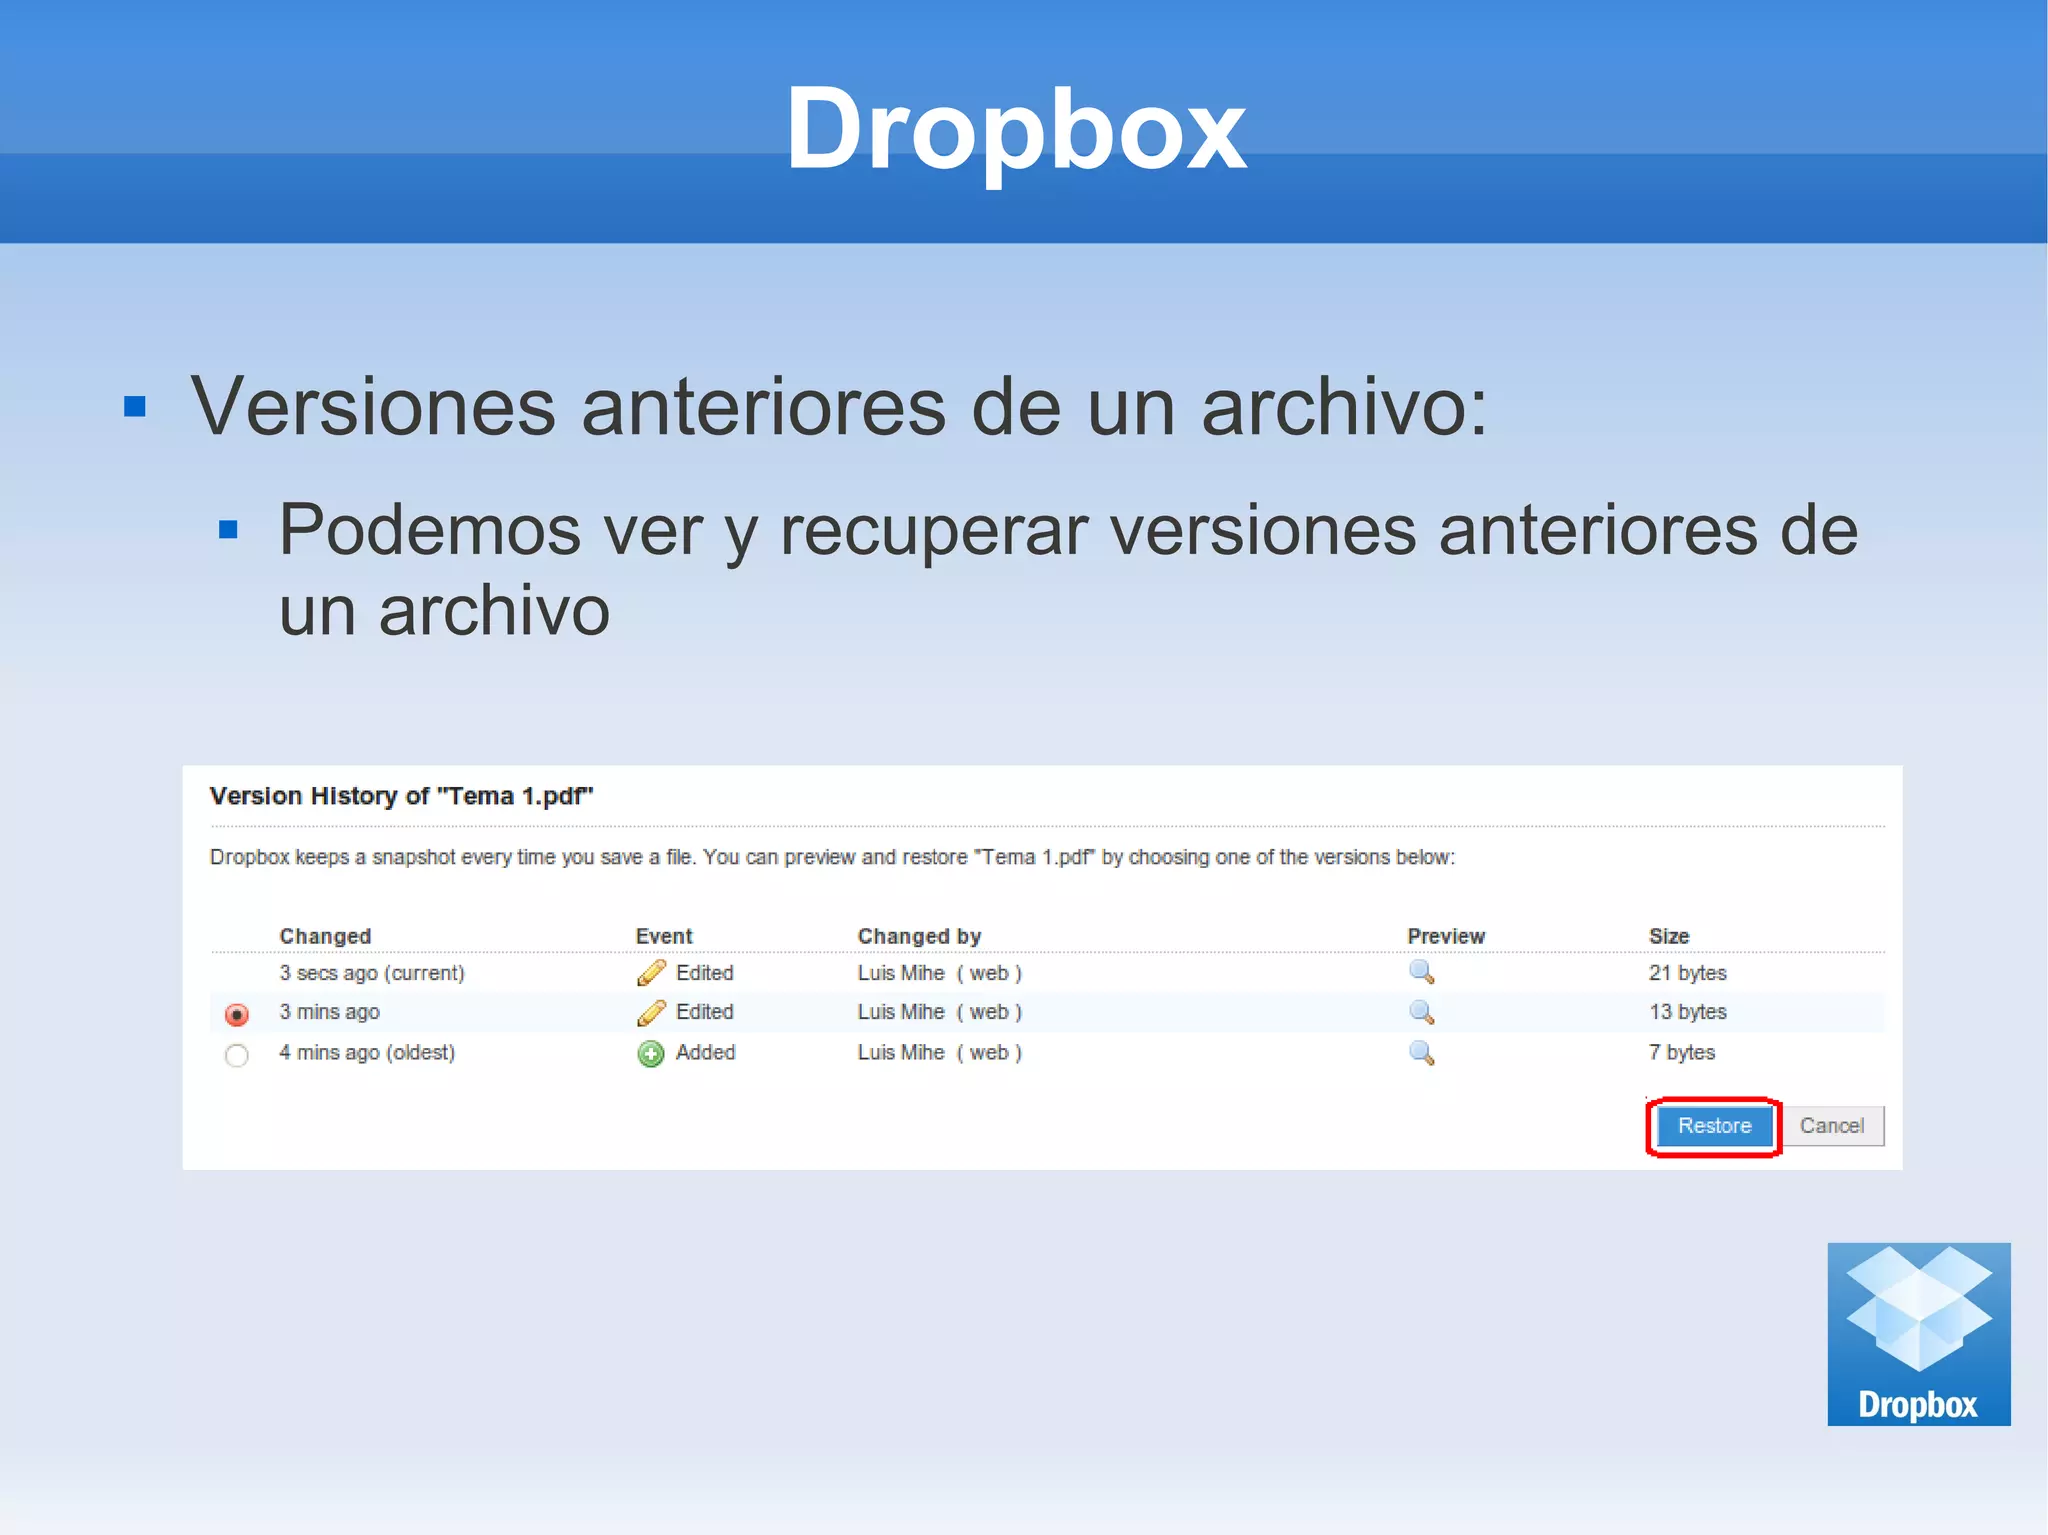
Task: Click 'Luis Mihe ( web )' in the oldest version row
Action: click(x=940, y=1053)
